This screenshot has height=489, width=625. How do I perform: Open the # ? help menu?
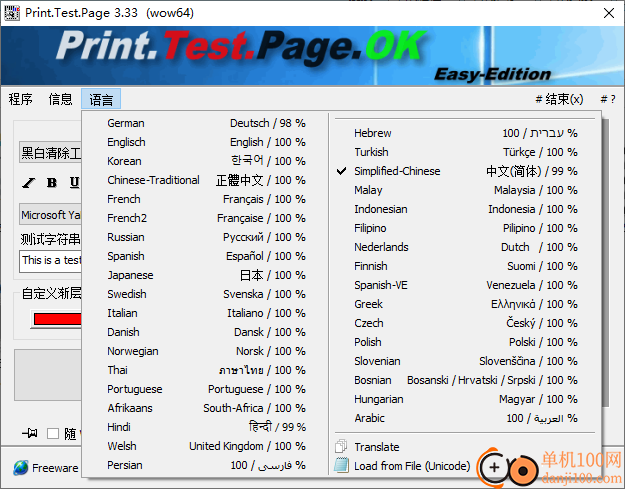608,99
